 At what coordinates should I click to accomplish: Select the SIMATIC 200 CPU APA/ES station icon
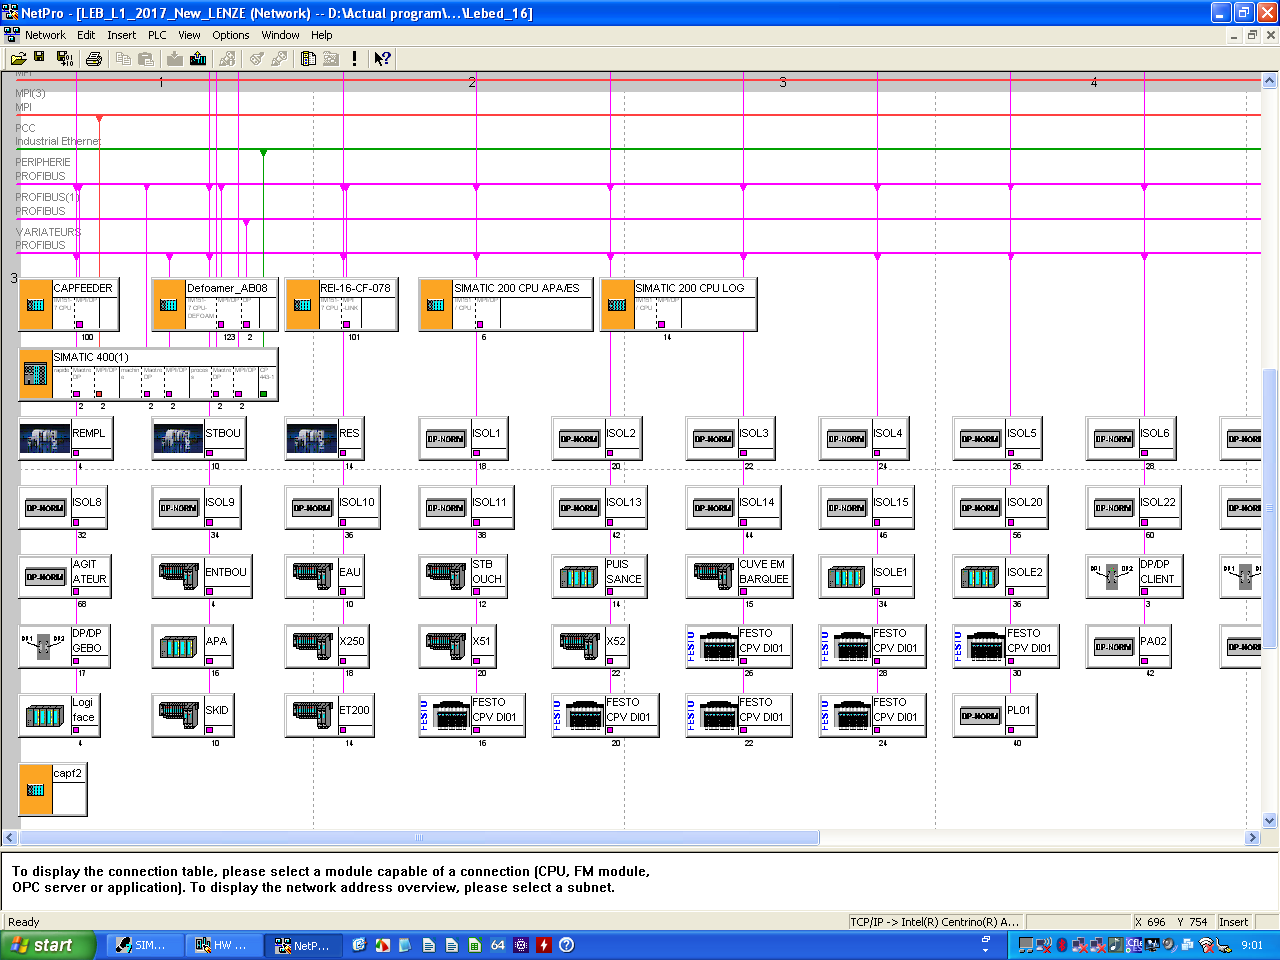(x=436, y=305)
